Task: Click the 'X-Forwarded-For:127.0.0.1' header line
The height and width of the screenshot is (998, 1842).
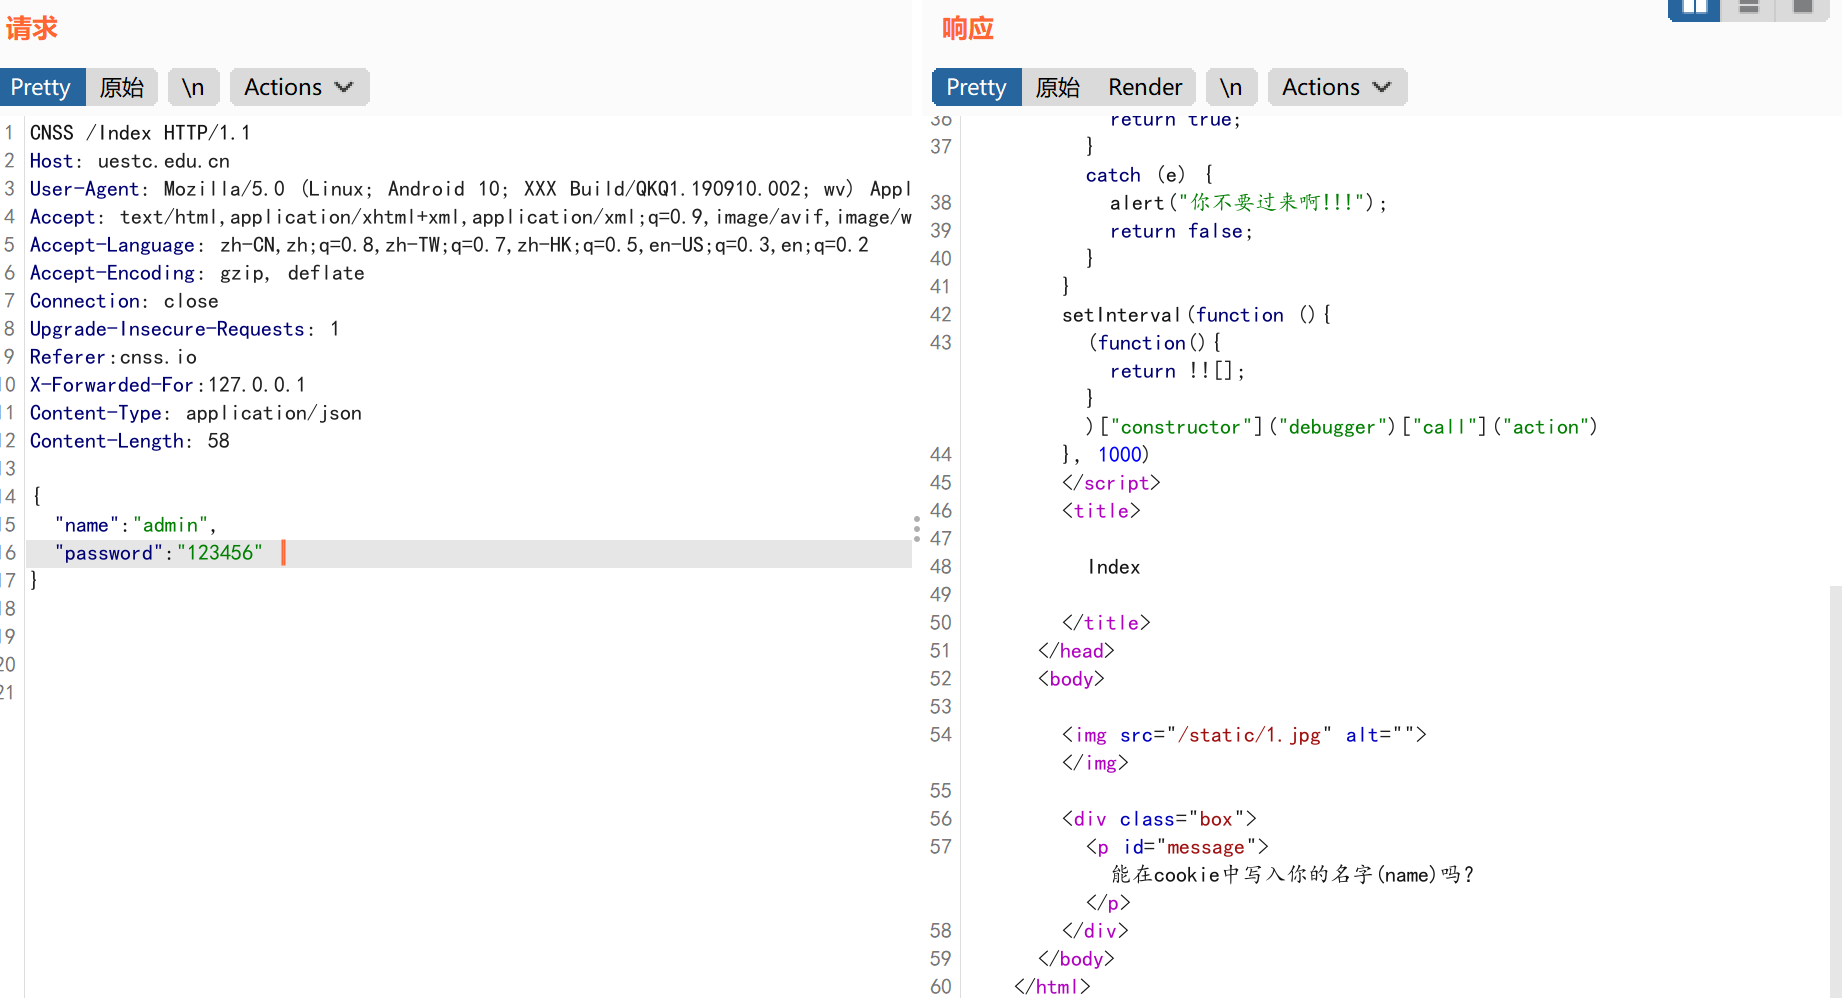Action: click(x=168, y=385)
